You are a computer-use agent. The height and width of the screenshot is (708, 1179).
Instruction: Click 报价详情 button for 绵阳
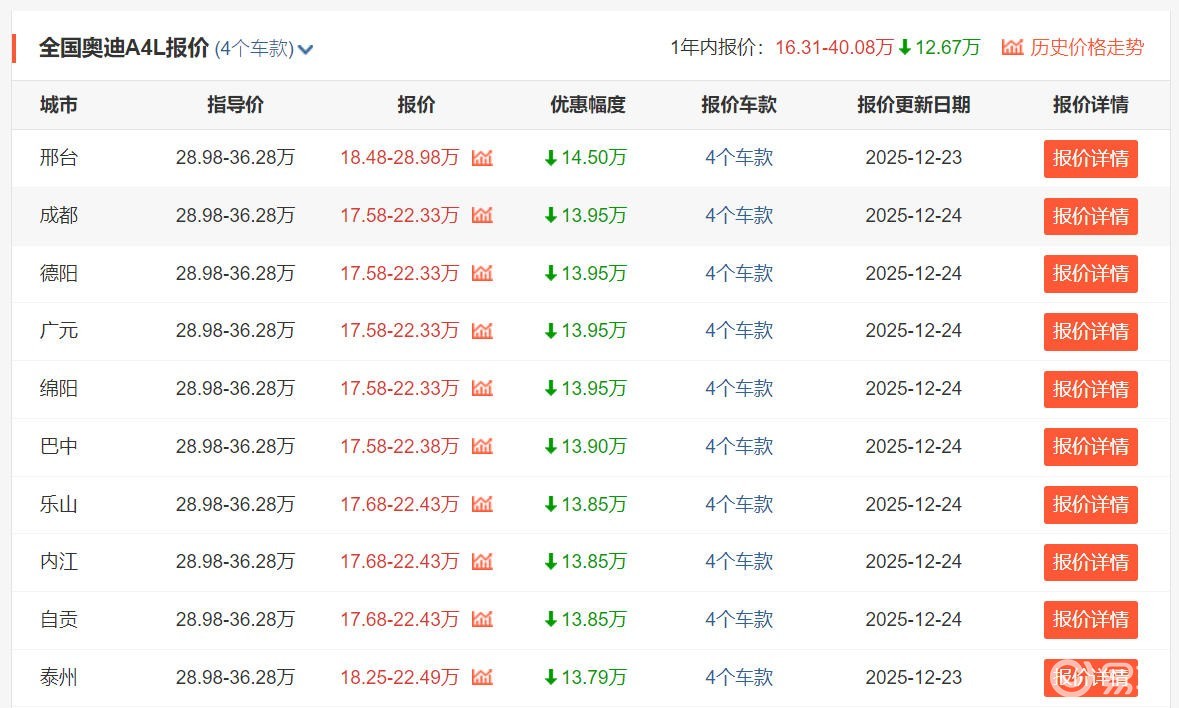click(x=1090, y=389)
